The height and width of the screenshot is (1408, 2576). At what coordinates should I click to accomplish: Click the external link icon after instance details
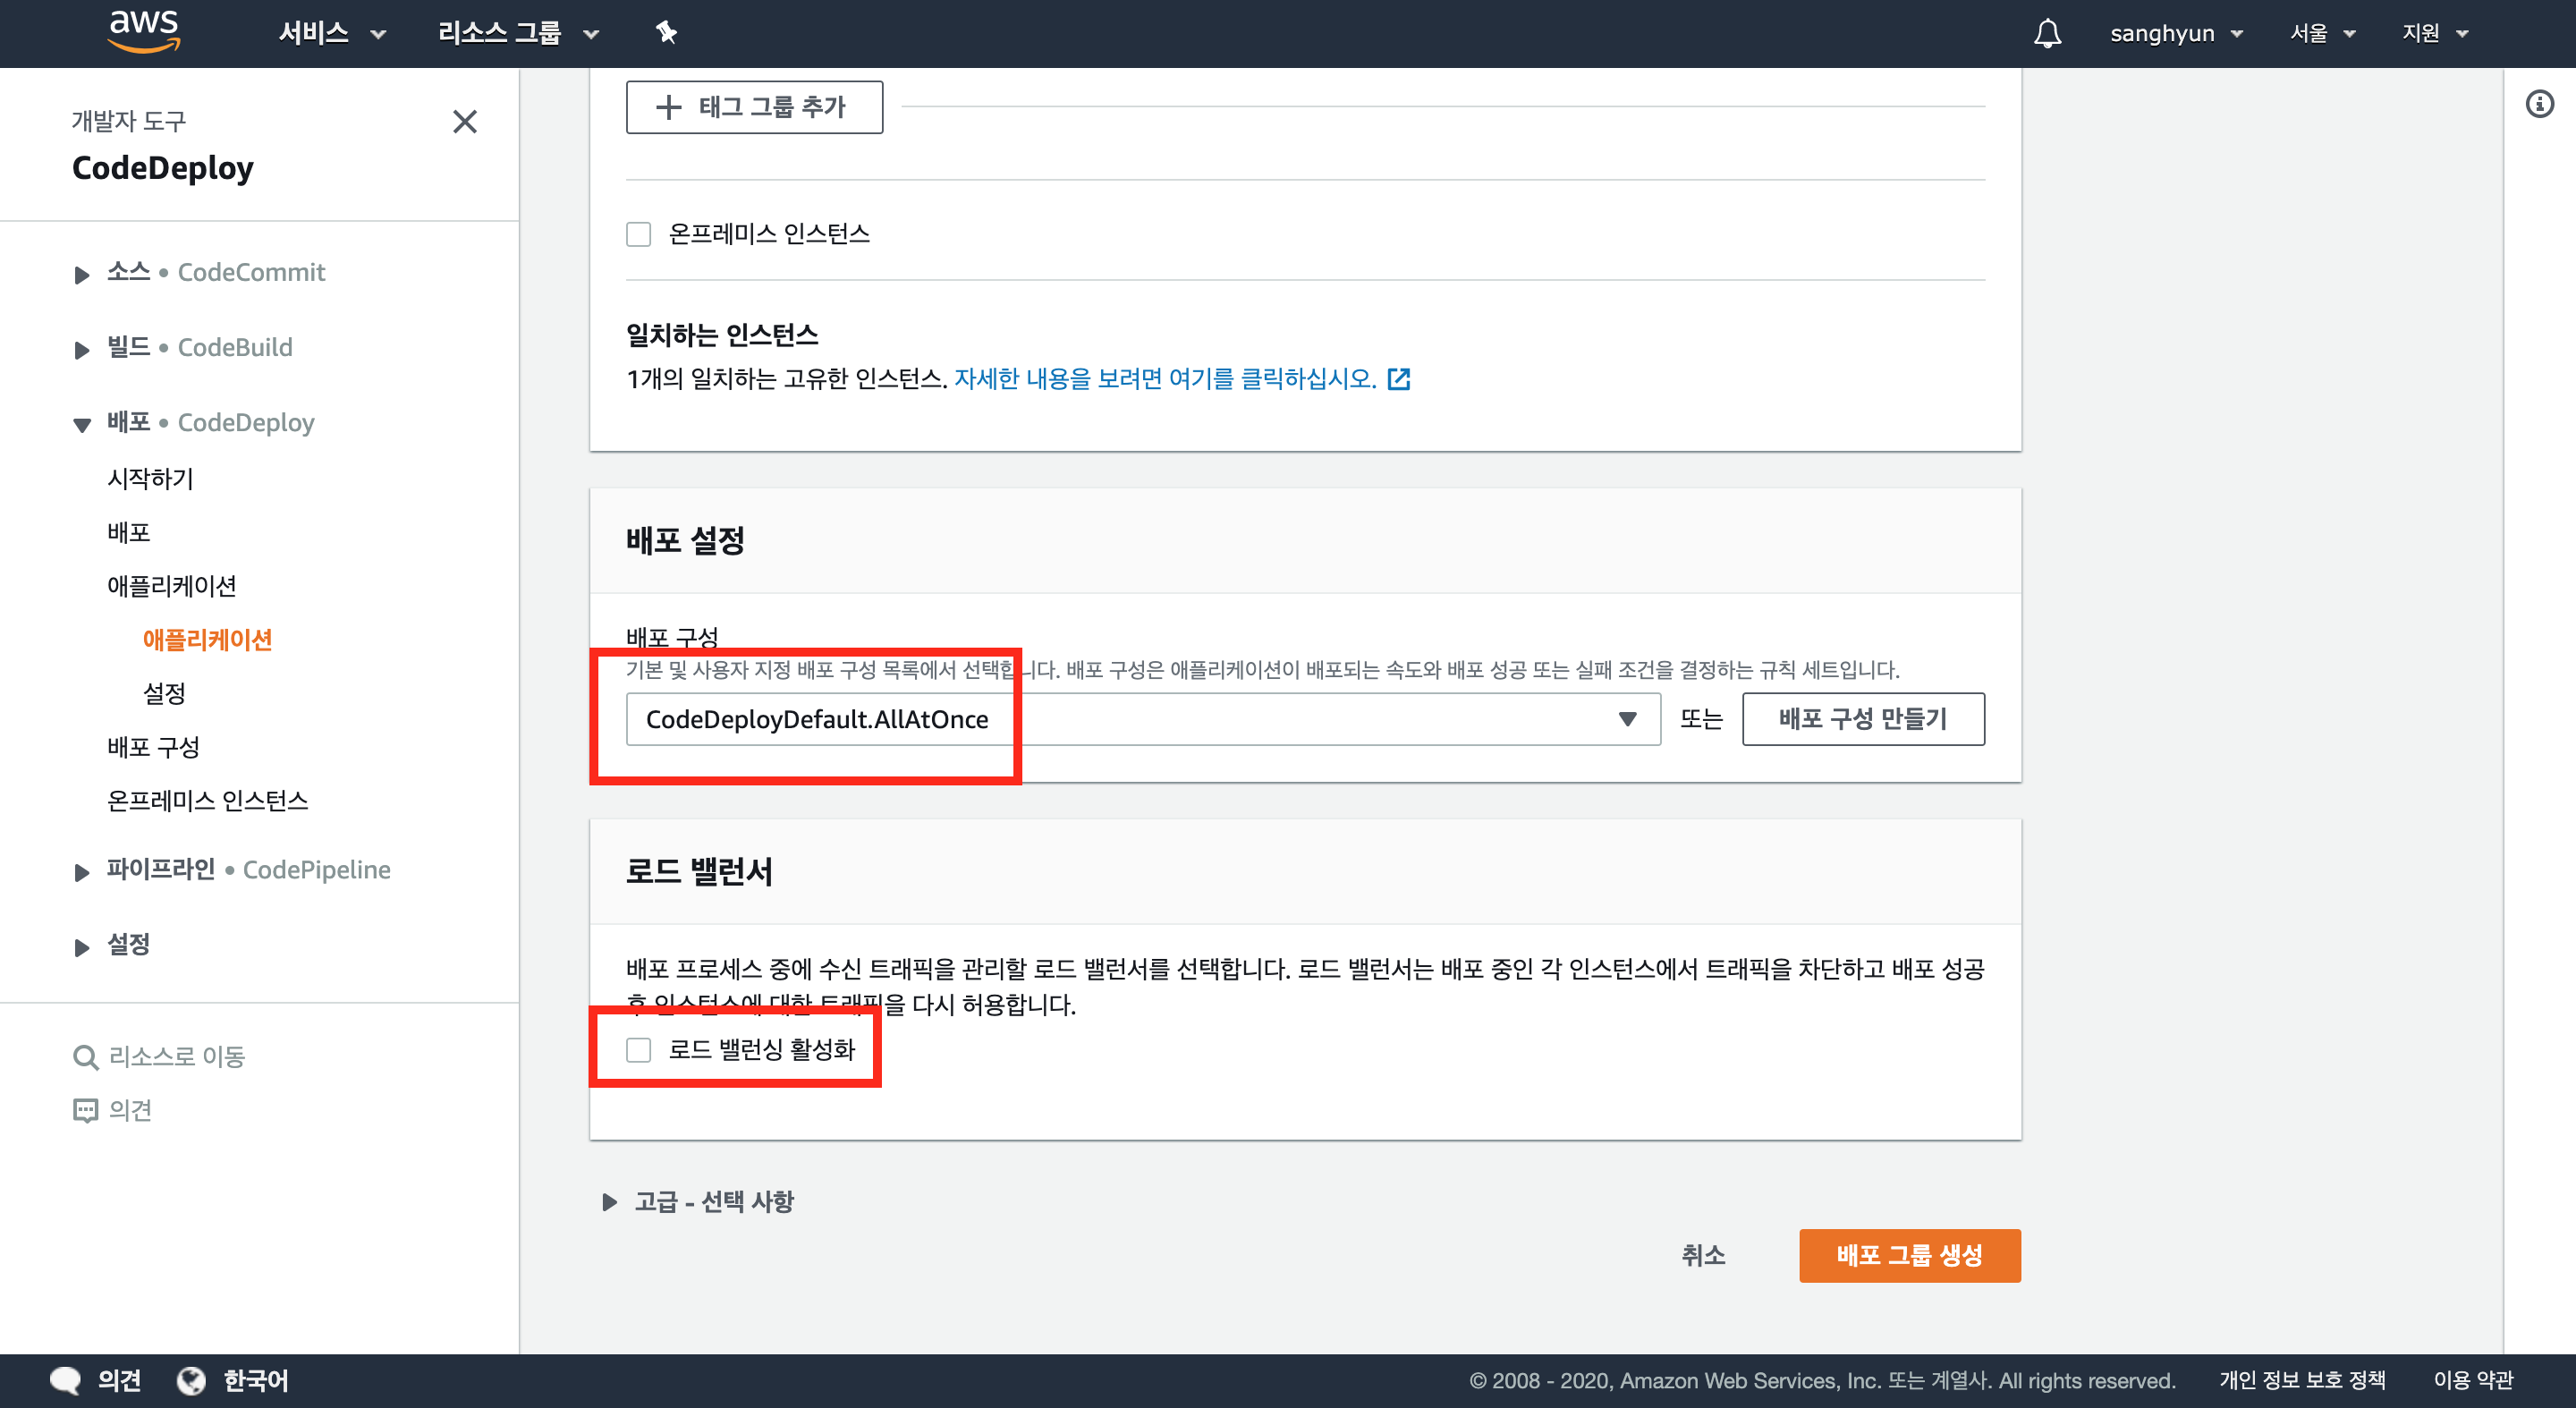coord(1399,379)
